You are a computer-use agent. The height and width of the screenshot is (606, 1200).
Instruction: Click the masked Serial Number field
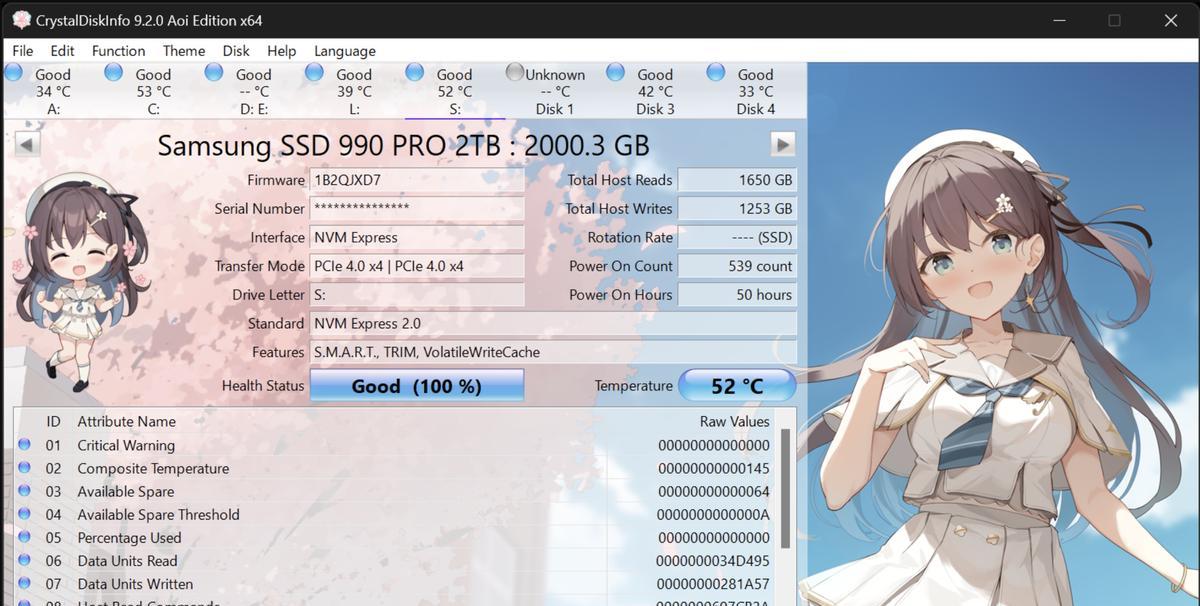point(417,208)
